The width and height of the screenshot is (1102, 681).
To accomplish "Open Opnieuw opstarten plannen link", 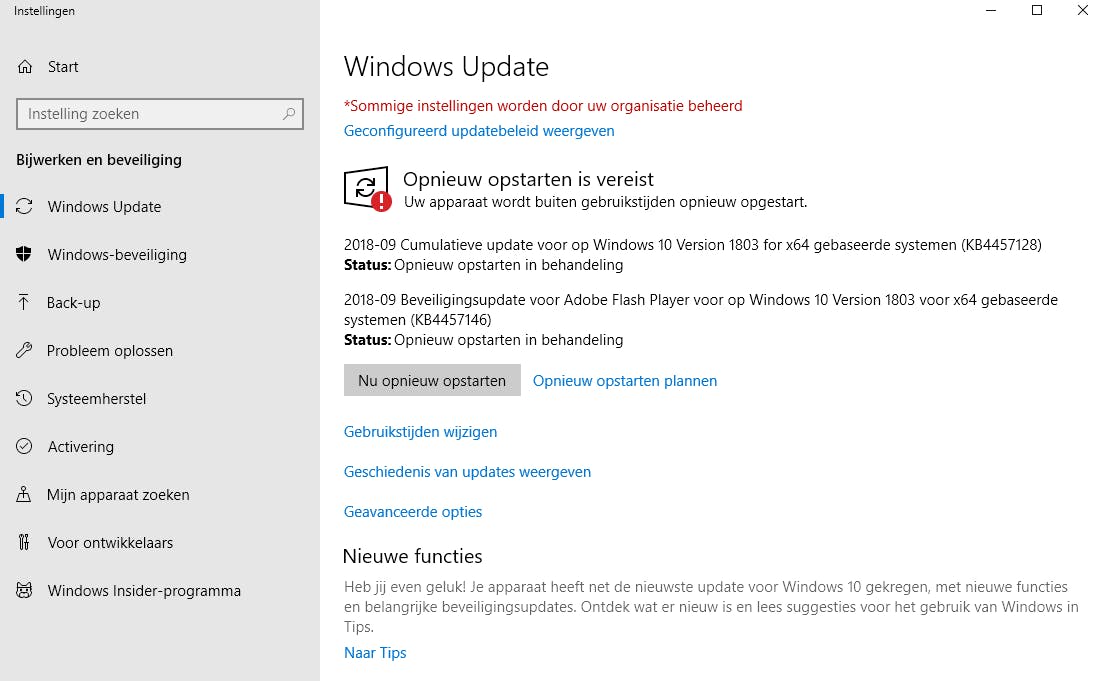I will coord(624,381).
